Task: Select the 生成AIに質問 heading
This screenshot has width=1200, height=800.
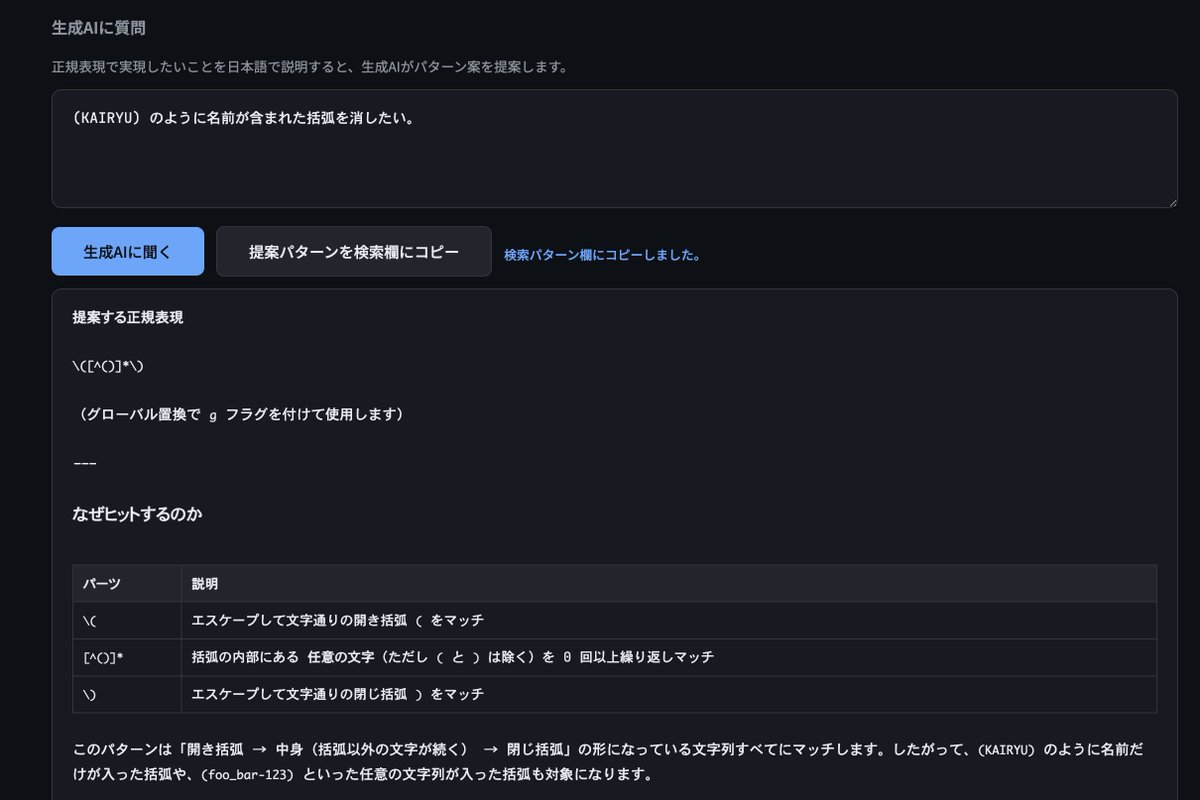Action: point(98,28)
